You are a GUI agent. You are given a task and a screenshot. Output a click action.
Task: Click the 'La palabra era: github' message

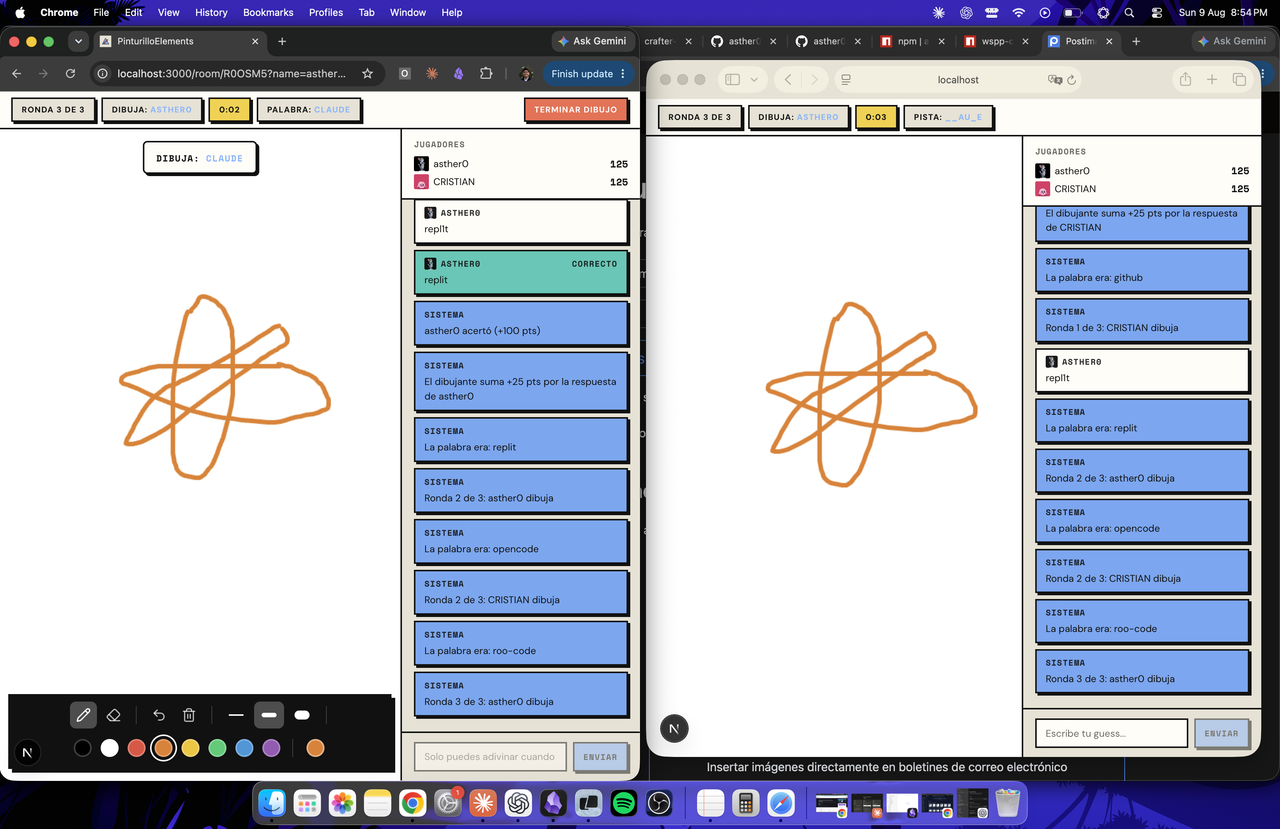coord(1142,270)
